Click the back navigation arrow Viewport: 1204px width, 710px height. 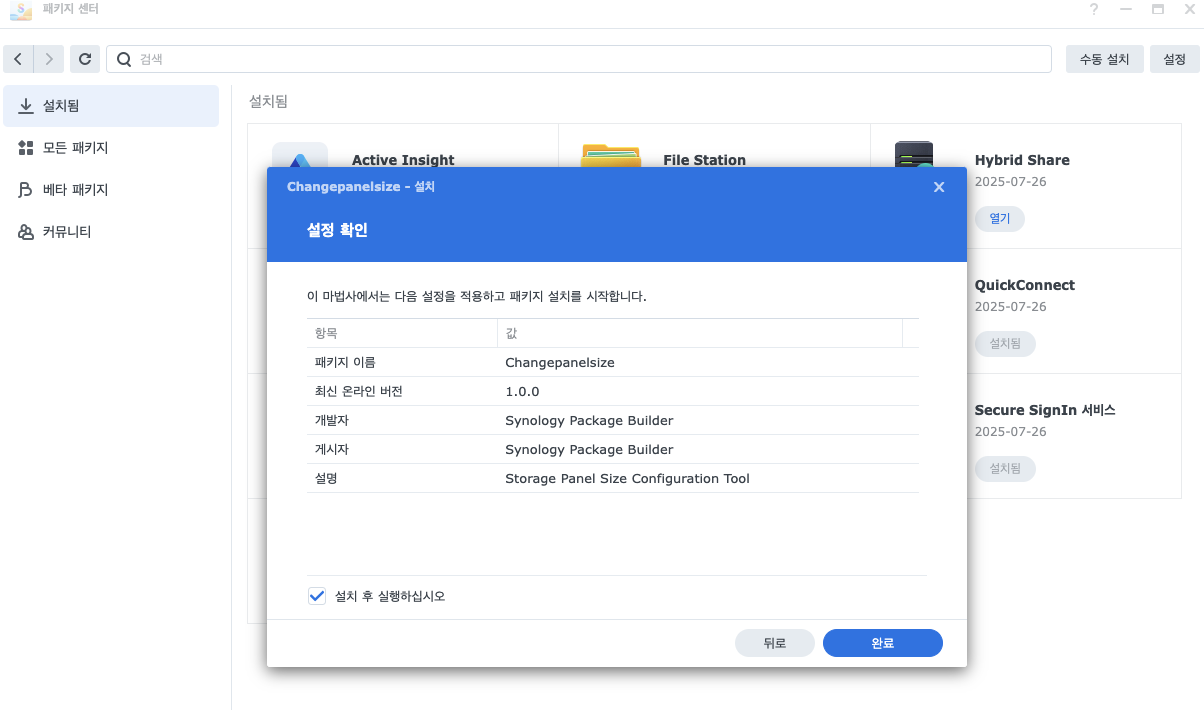pos(18,59)
